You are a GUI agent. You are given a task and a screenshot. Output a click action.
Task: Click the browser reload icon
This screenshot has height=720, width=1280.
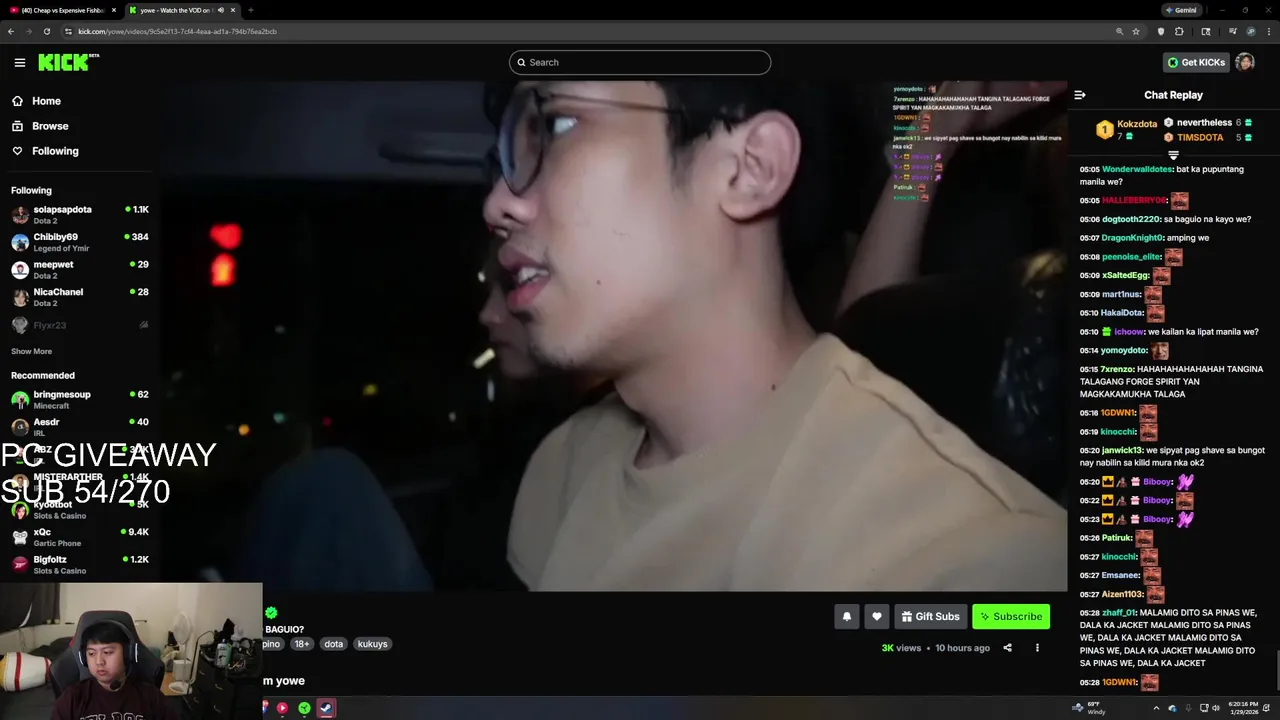[x=46, y=31]
